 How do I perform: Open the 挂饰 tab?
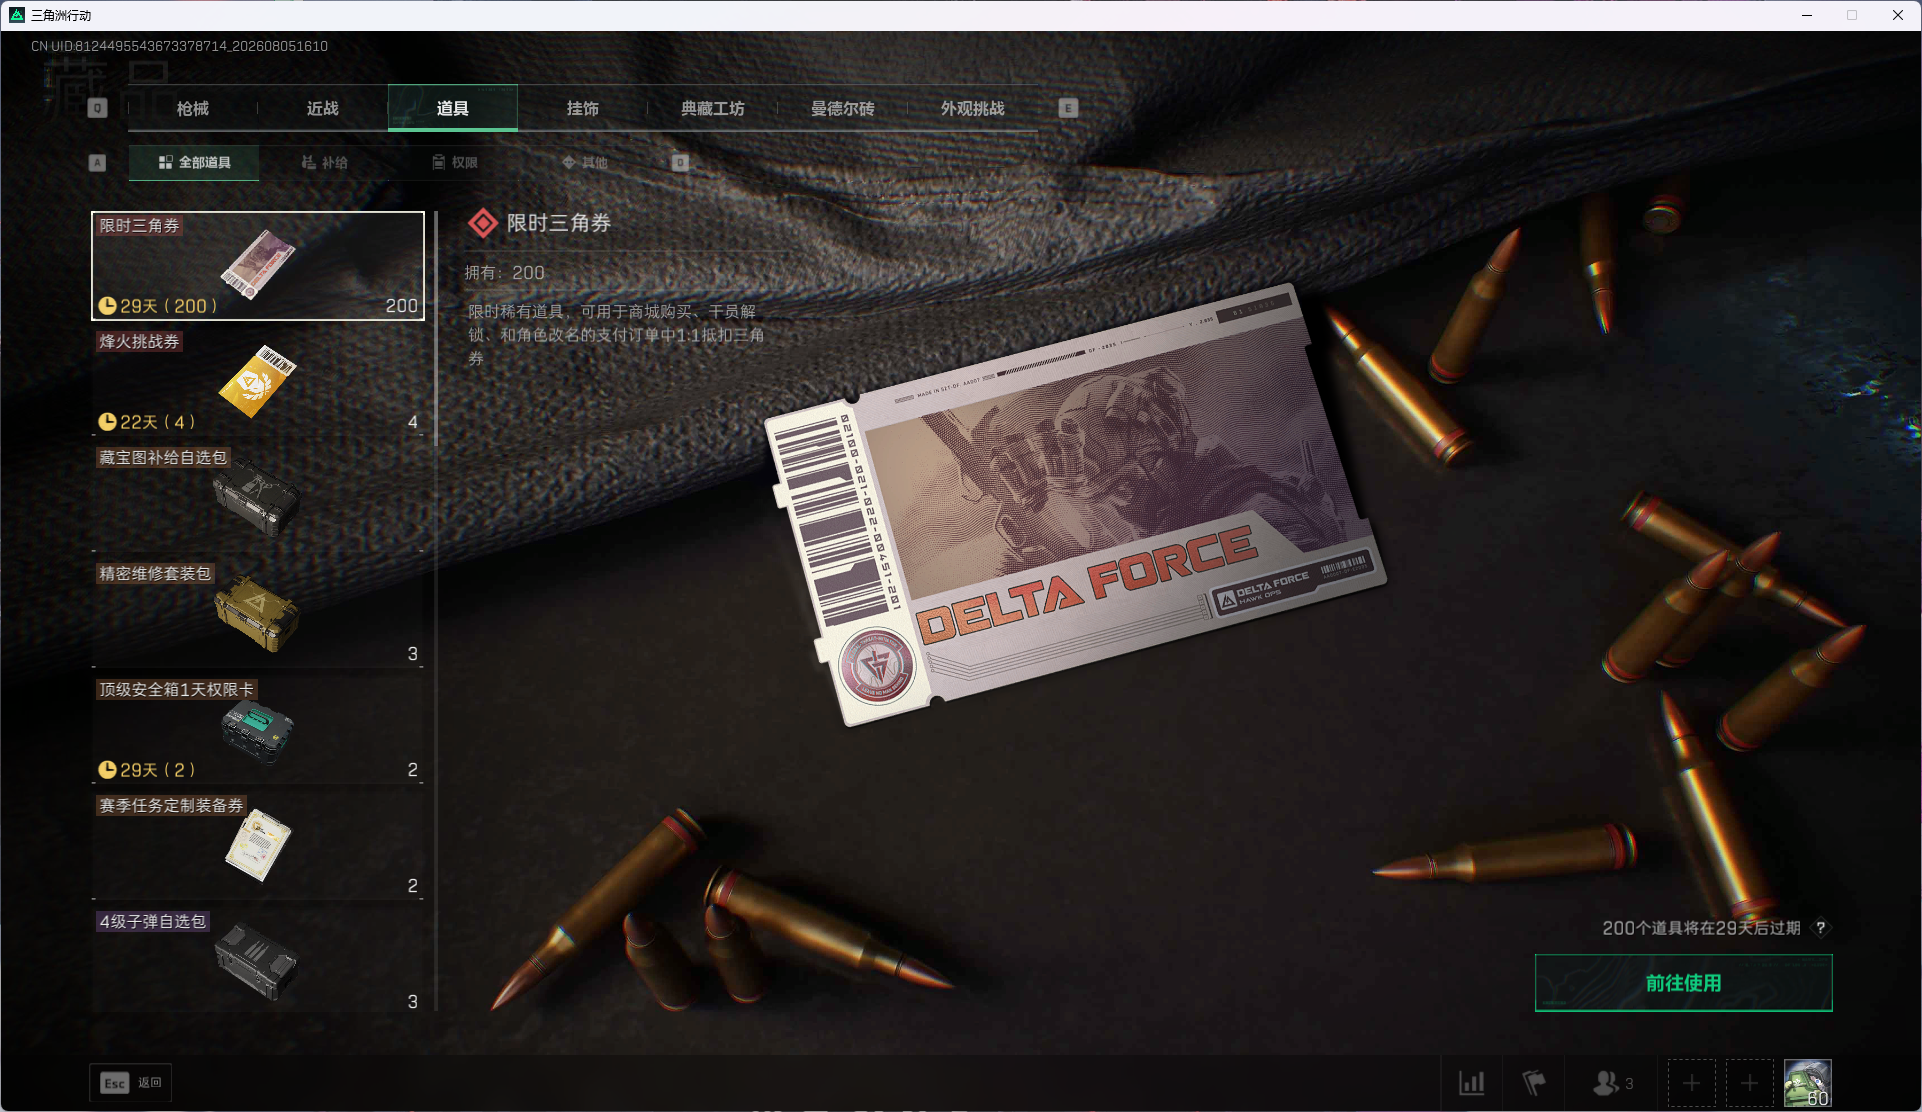pyautogui.click(x=583, y=108)
